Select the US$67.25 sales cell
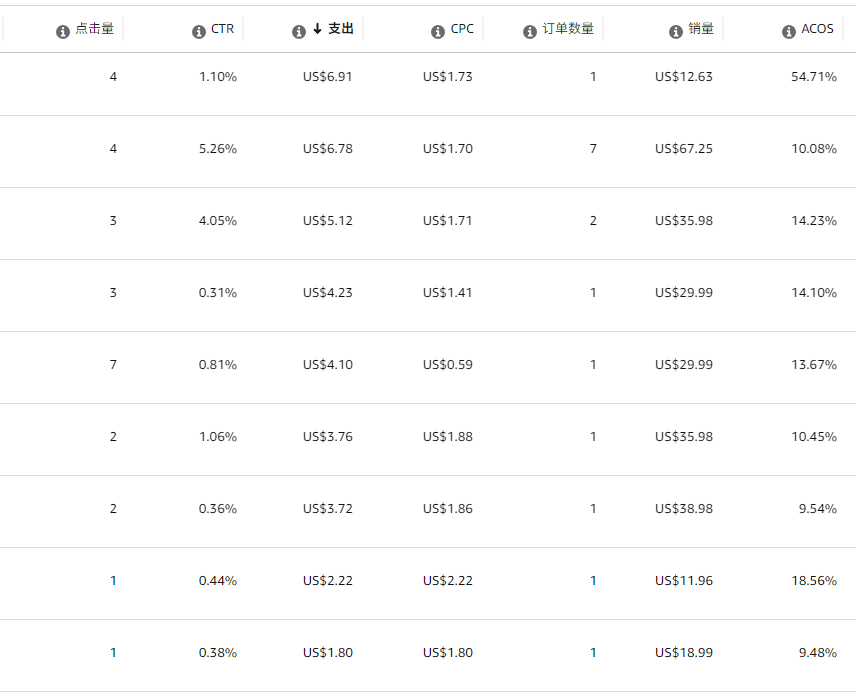This screenshot has height=698, width=856. pos(684,149)
